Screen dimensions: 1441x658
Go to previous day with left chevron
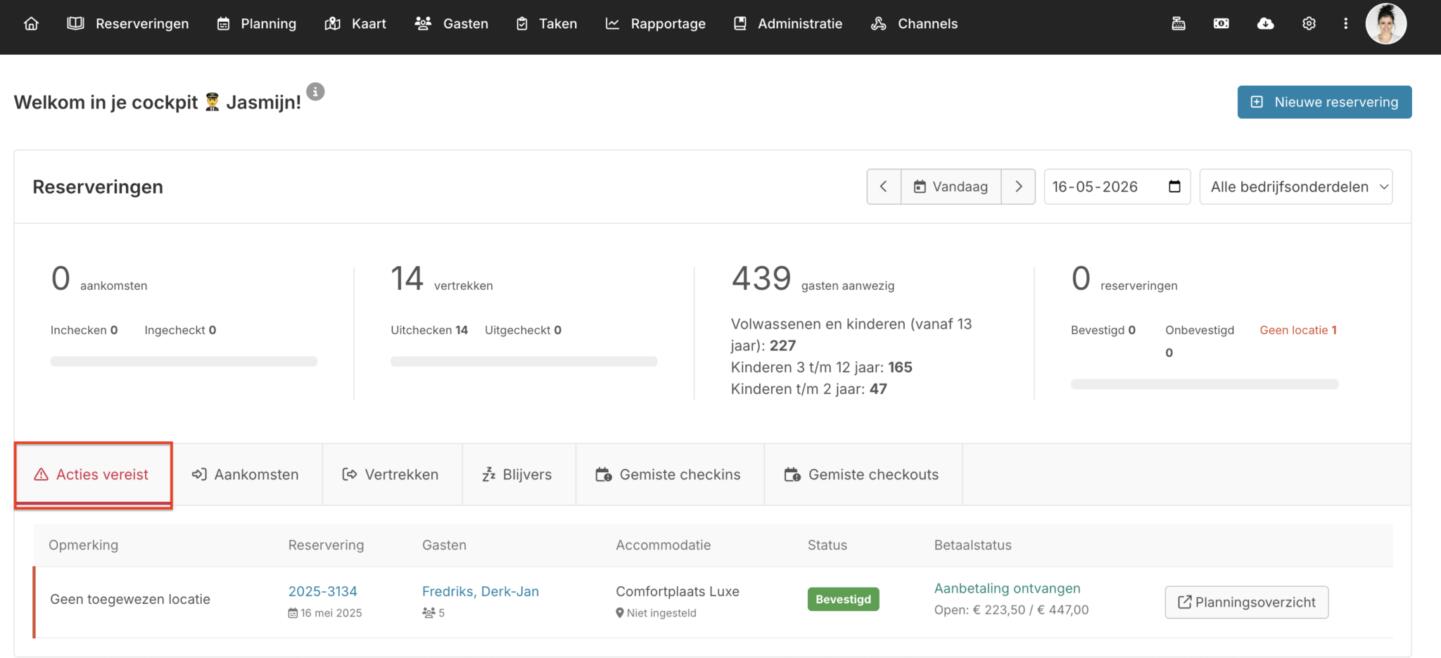pos(883,187)
